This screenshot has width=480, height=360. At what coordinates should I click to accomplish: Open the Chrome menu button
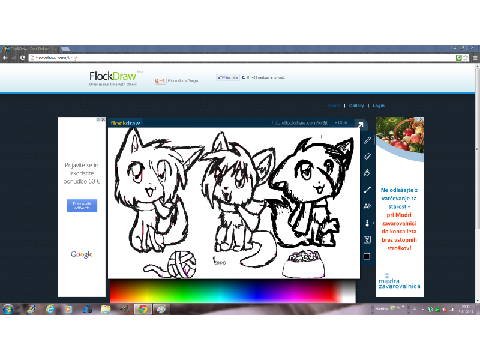[475, 58]
